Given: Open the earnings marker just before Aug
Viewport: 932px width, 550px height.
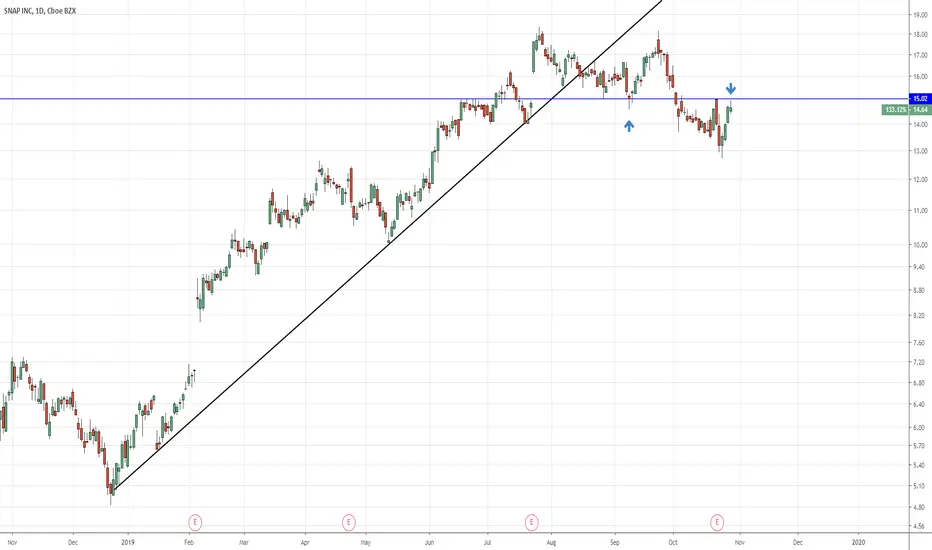Looking at the screenshot, I should [x=531, y=523].
